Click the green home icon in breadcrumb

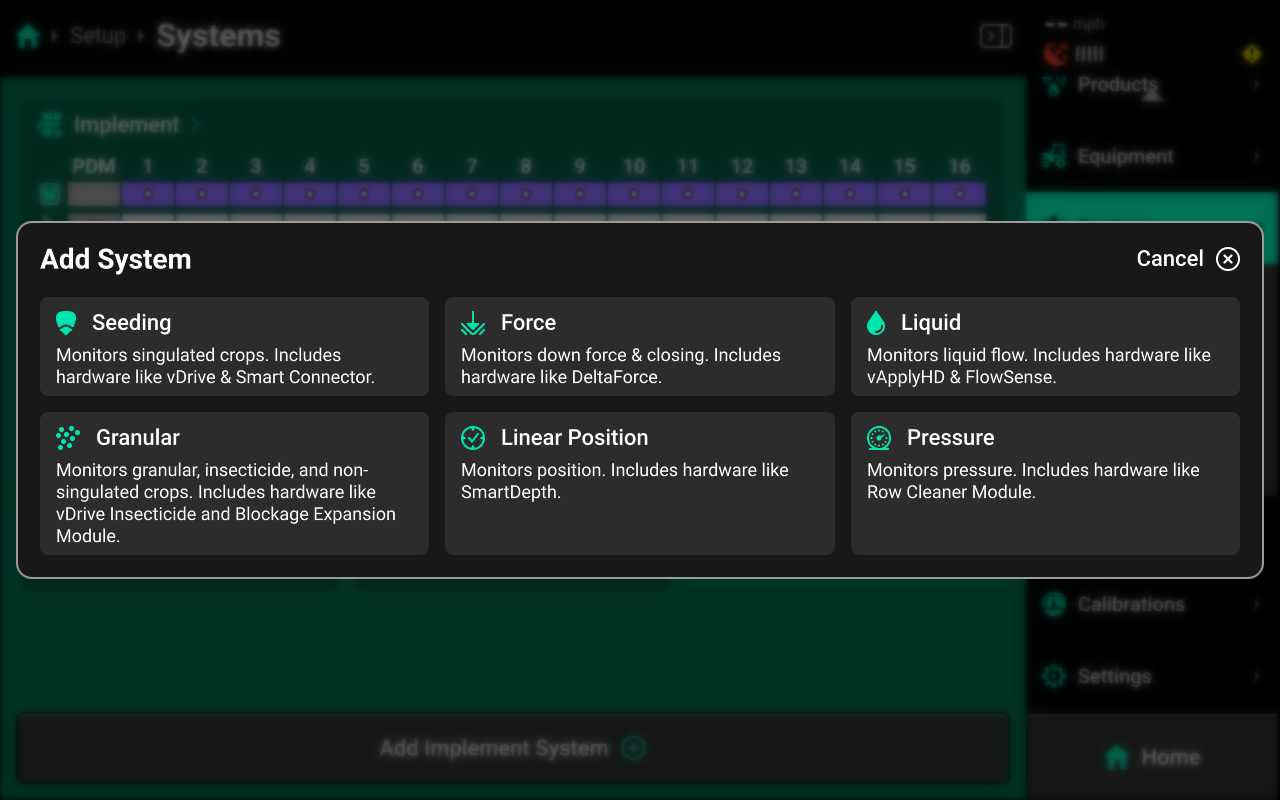(x=28, y=37)
